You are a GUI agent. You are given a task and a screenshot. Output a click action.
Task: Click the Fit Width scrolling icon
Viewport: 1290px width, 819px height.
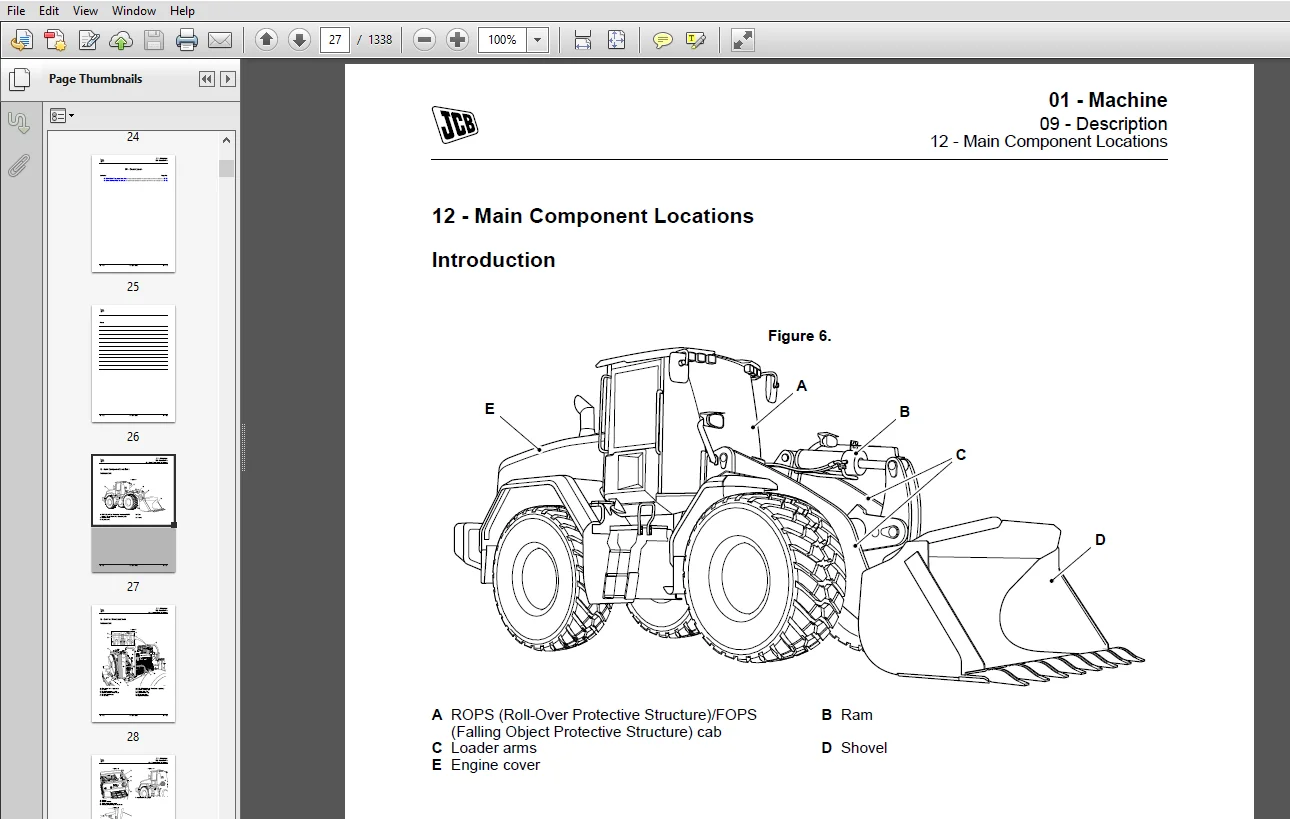[583, 40]
